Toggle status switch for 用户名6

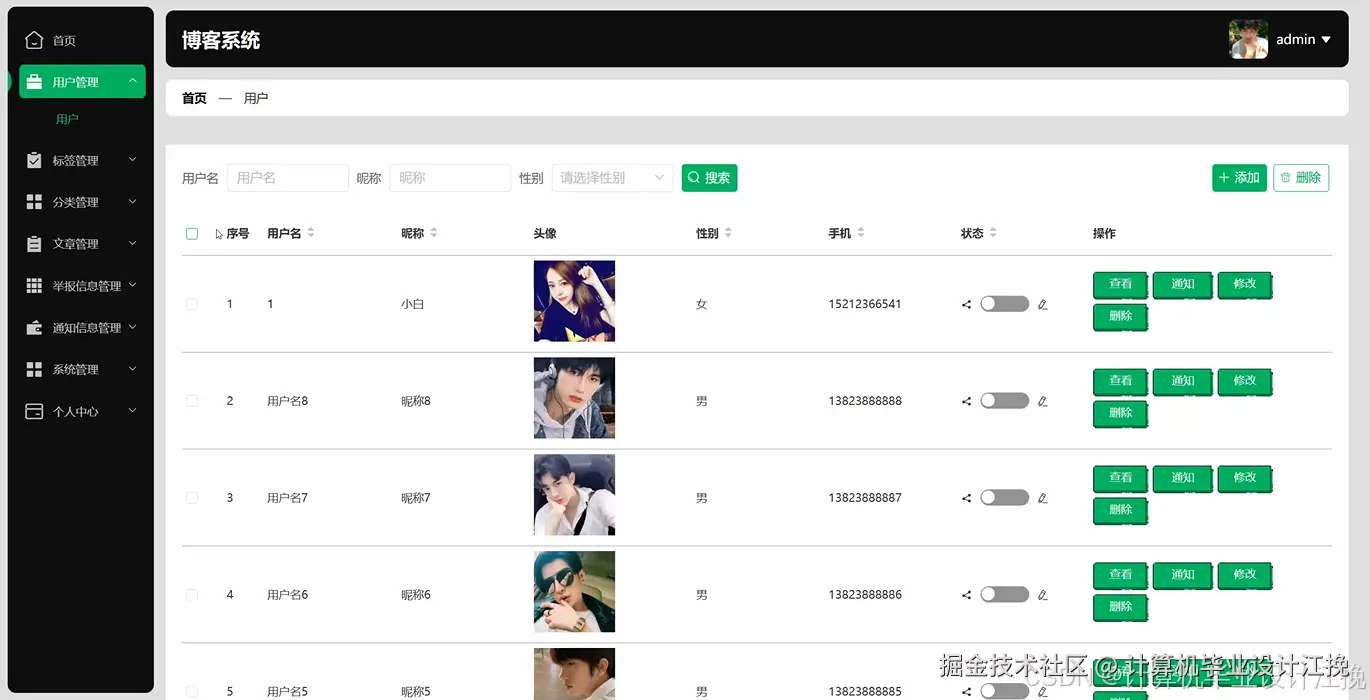point(1004,595)
